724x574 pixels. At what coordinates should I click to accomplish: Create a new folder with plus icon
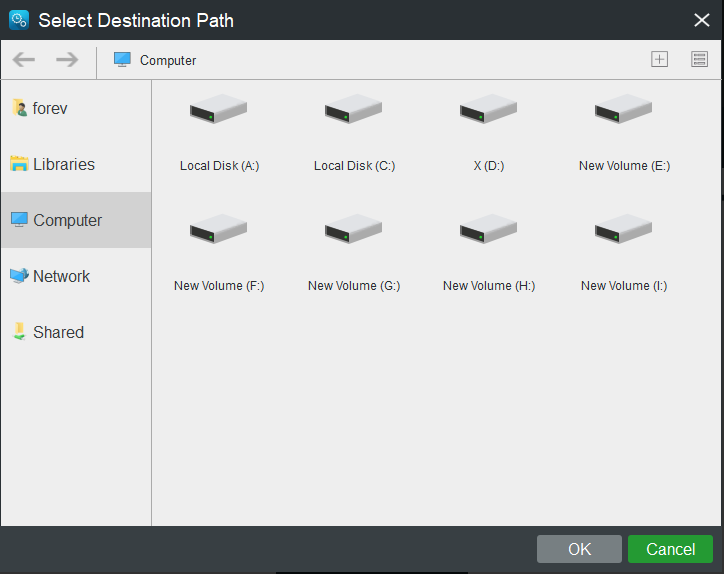[x=659, y=59]
